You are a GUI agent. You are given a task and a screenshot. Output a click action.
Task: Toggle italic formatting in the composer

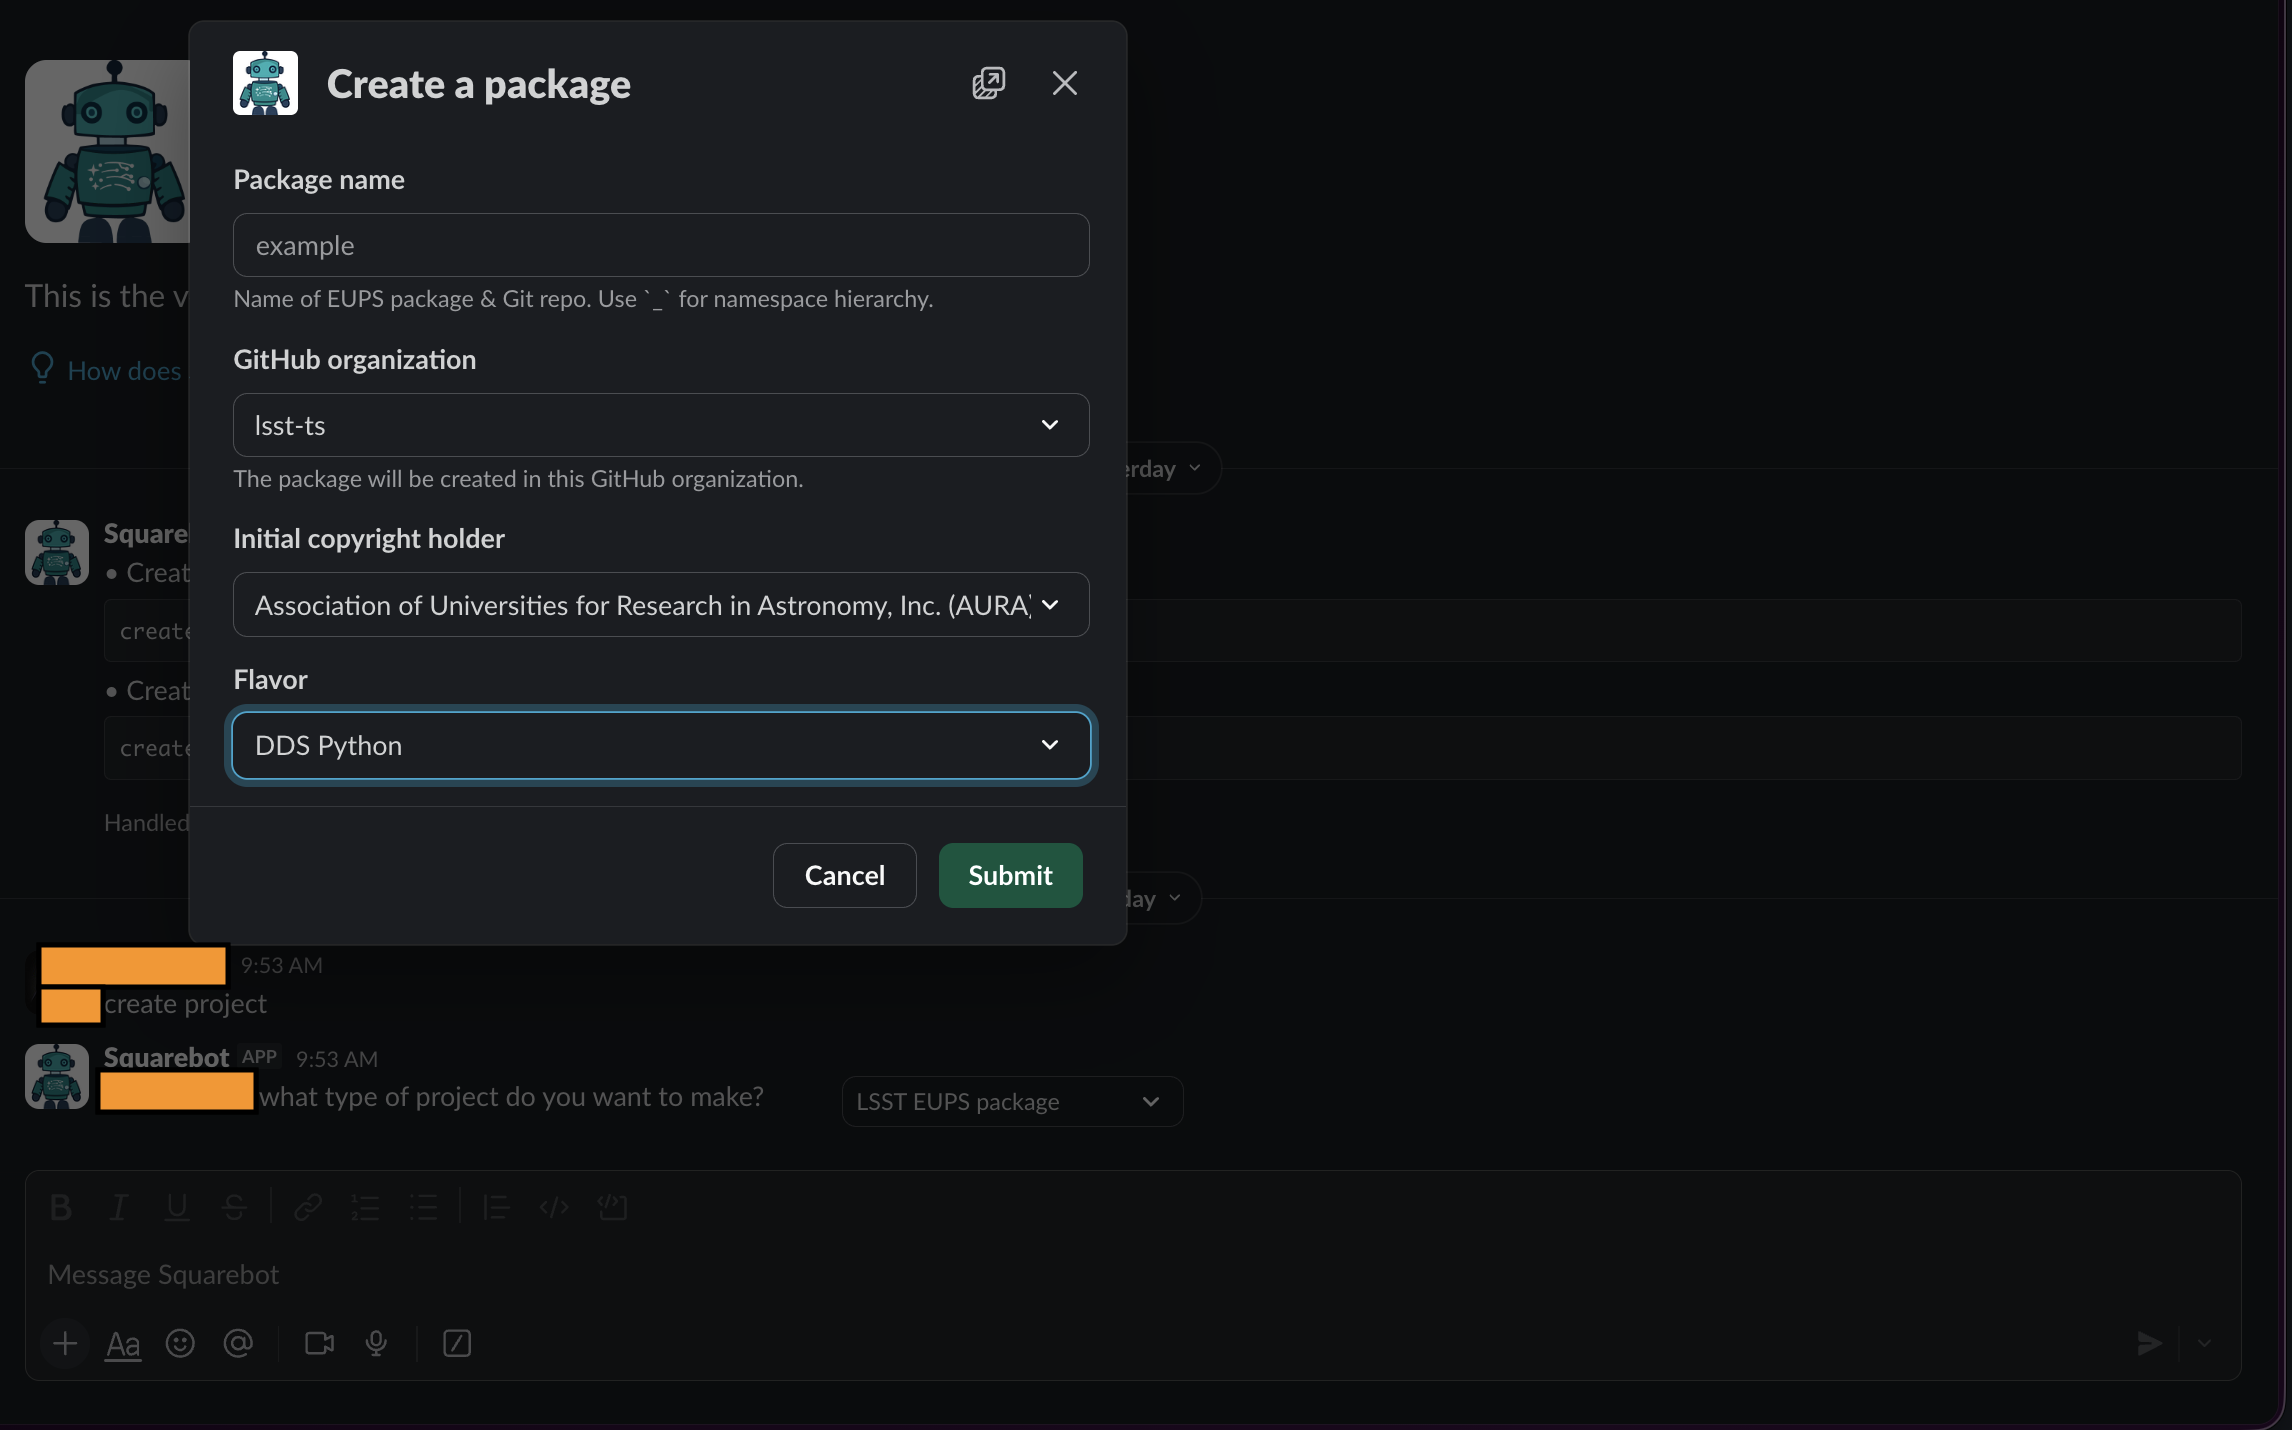[119, 1208]
